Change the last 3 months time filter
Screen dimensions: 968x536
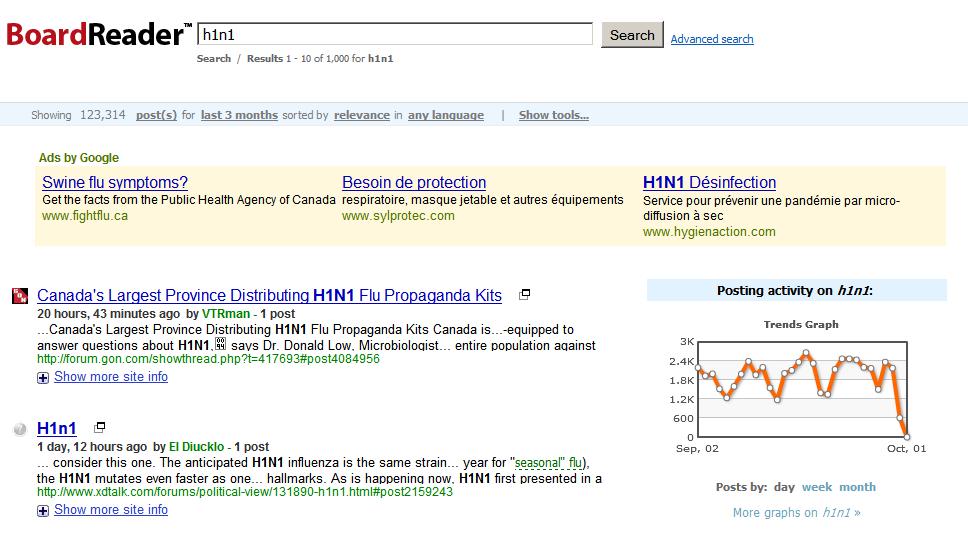(239, 115)
